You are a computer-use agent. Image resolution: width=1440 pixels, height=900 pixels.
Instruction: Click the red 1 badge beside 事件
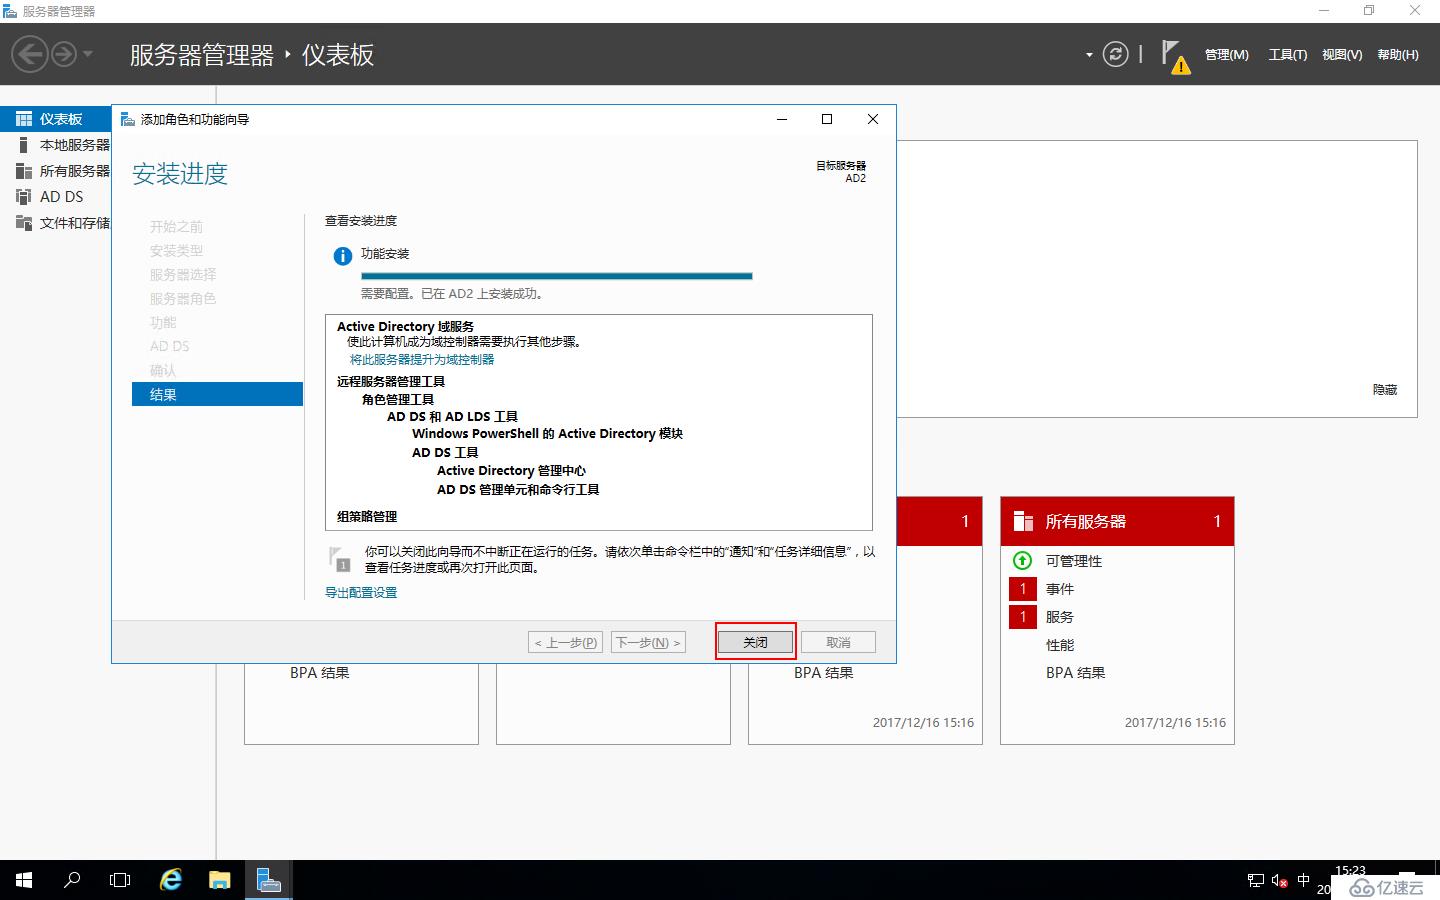pyautogui.click(x=1023, y=589)
